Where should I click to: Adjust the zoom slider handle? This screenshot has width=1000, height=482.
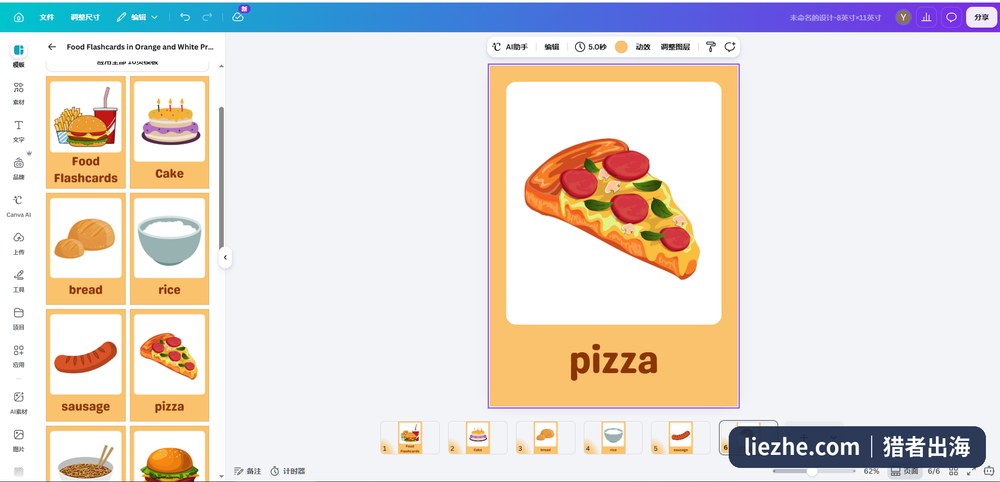(812, 471)
